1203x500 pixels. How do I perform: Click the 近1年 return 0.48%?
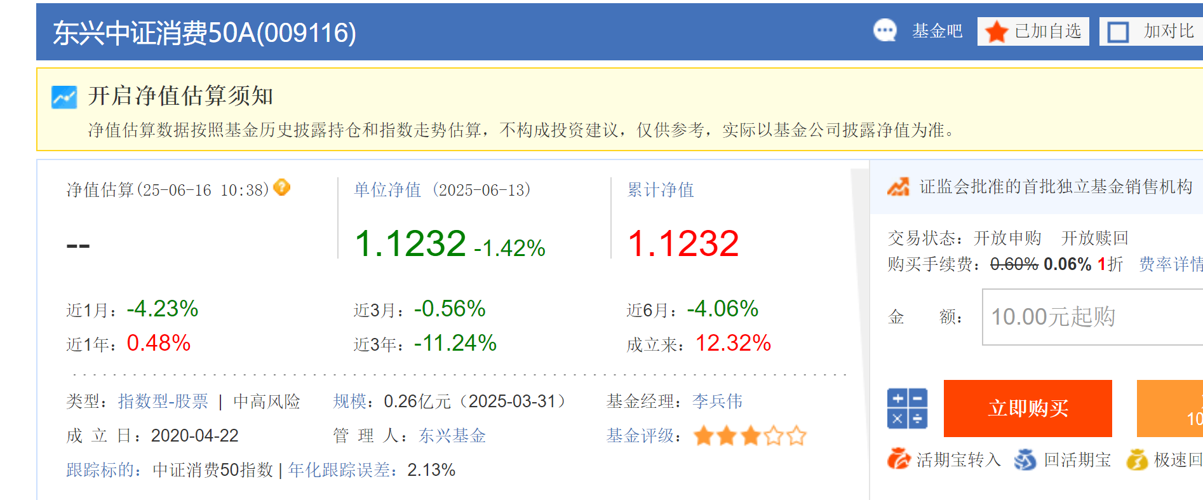pyautogui.click(x=158, y=343)
